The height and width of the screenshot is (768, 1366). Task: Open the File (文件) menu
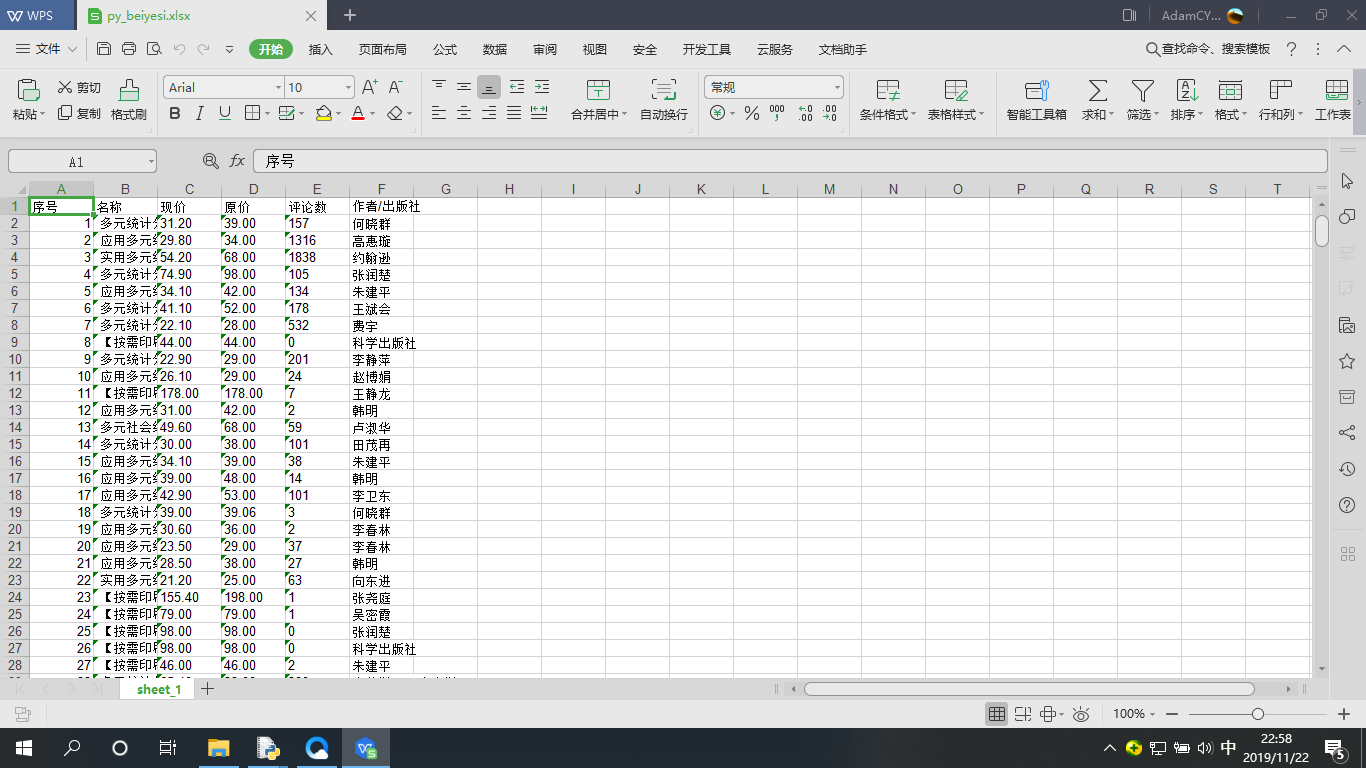coord(47,49)
